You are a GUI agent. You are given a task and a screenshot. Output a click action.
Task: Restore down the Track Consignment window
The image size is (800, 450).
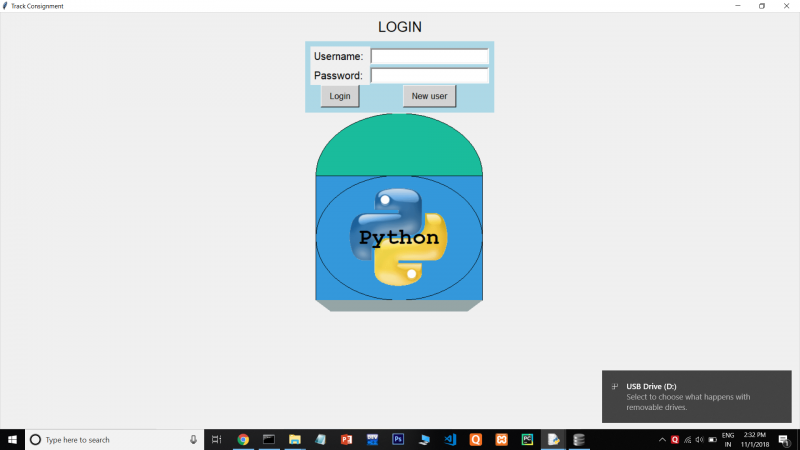[762, 6]
